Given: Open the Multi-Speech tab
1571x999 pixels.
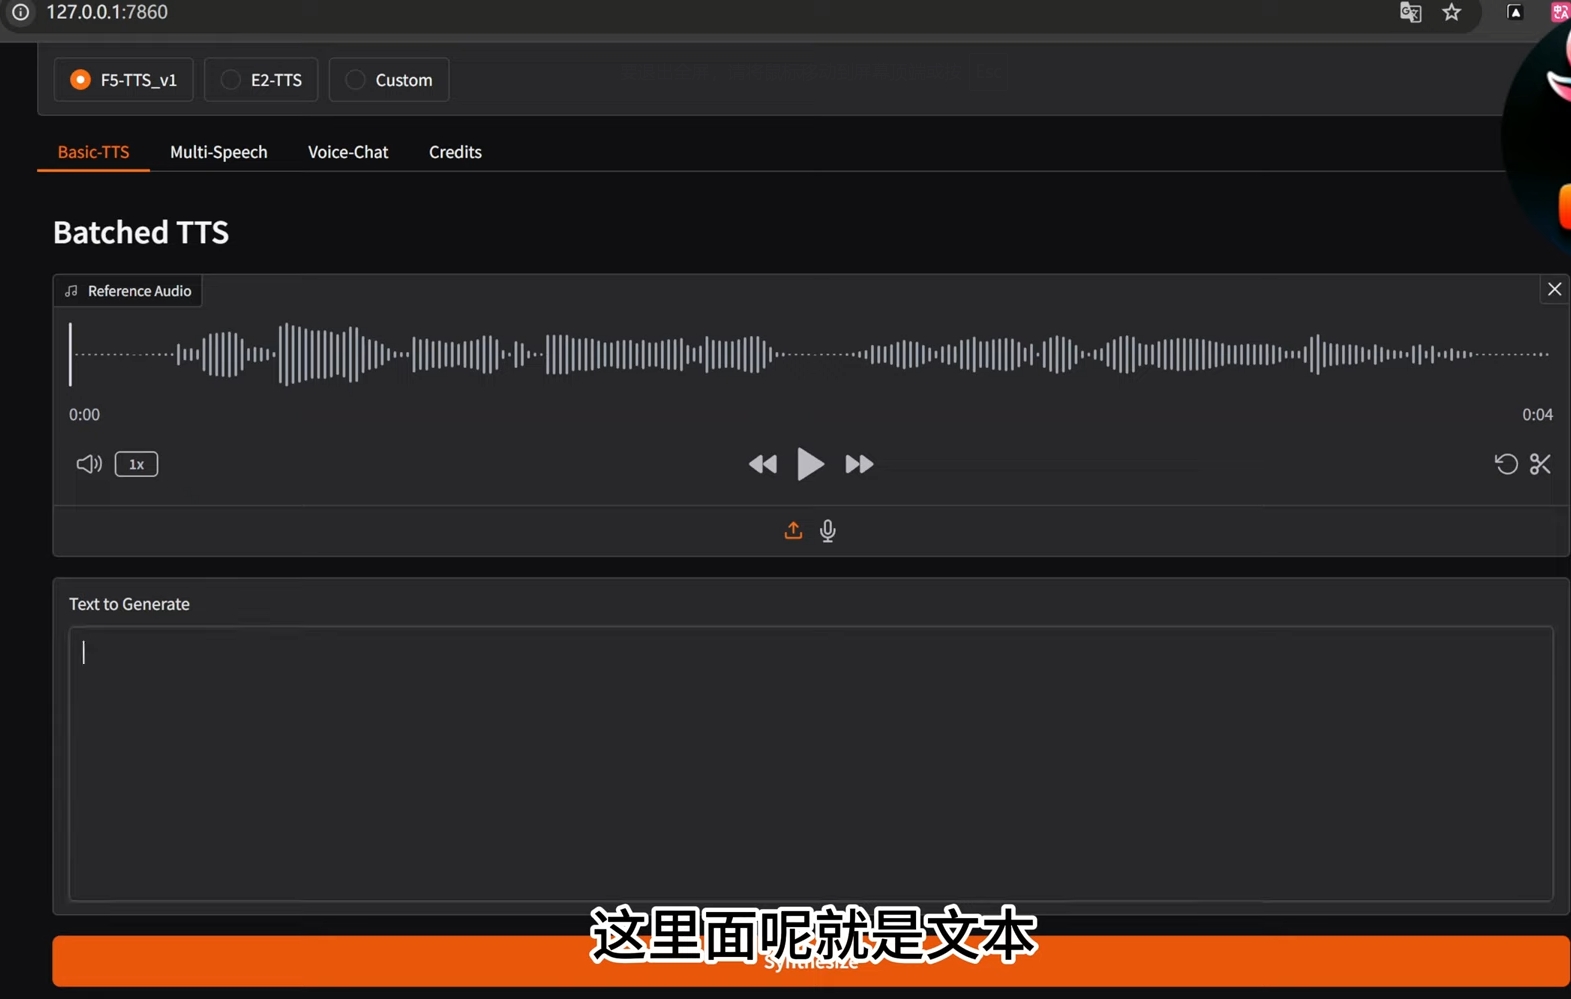Looking at the screenshot, I should pos(219,152).
